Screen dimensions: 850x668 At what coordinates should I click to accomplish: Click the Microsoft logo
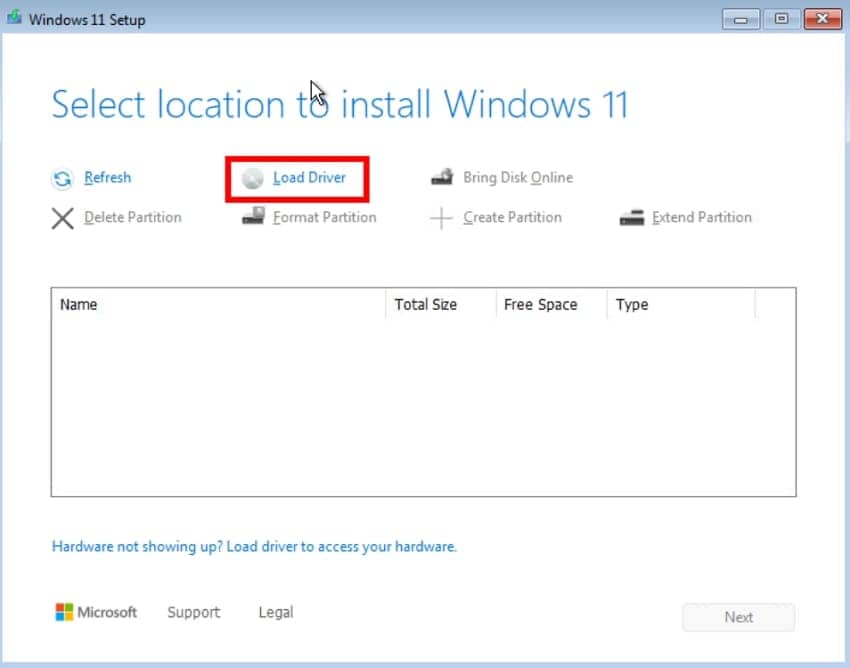pyautogui.click(x=96, y=612)
